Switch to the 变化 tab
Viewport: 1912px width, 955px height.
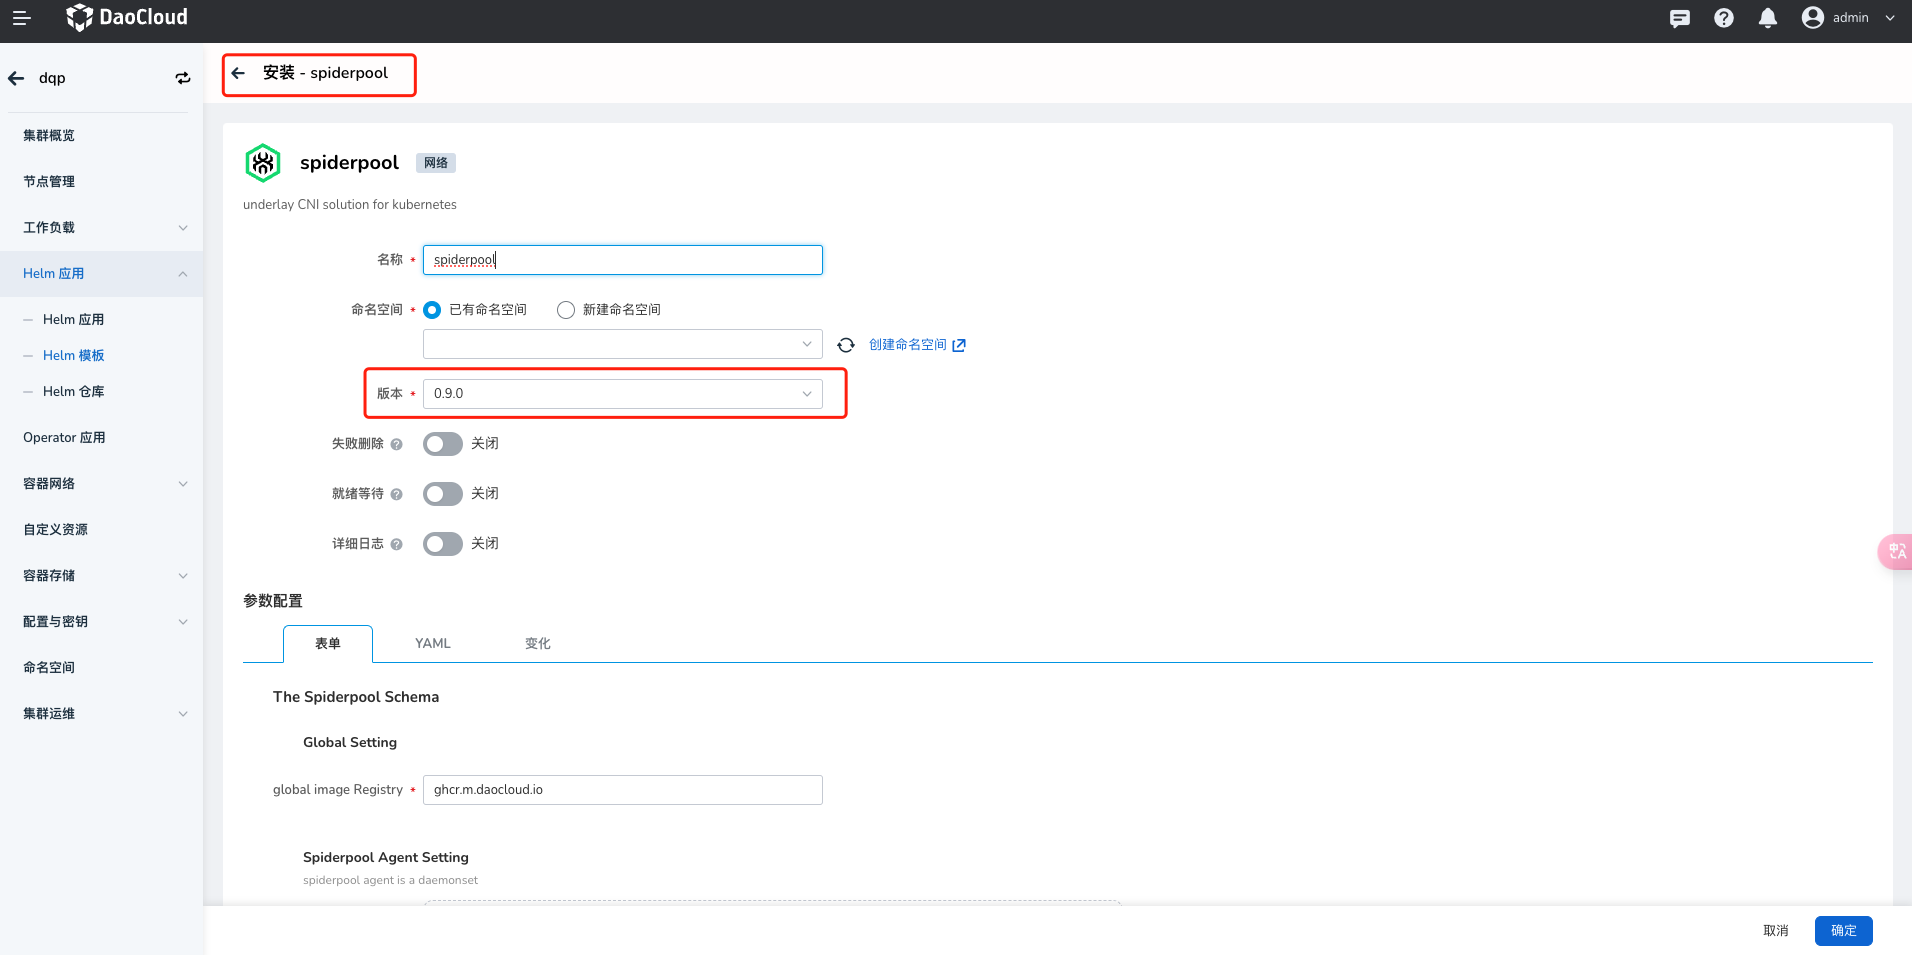tap(538, 643)
